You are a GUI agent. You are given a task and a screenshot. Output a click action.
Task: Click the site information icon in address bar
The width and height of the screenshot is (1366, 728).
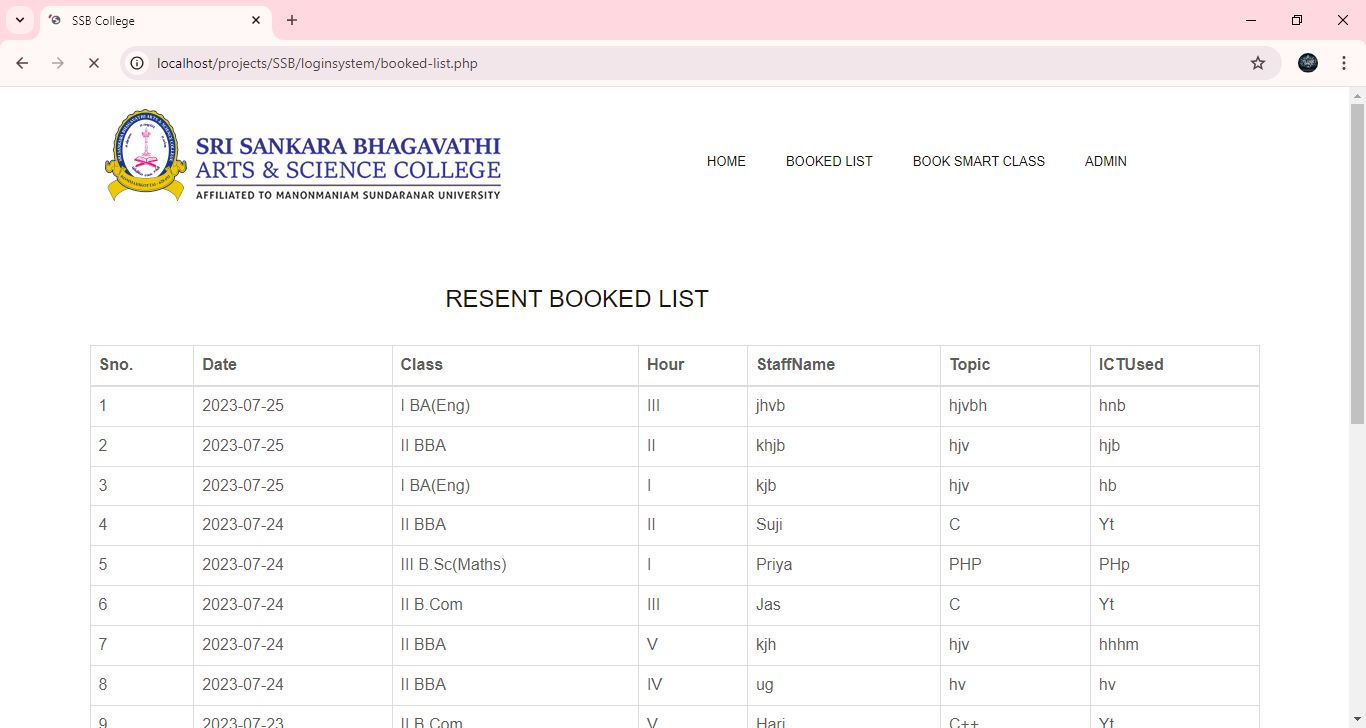136,62
